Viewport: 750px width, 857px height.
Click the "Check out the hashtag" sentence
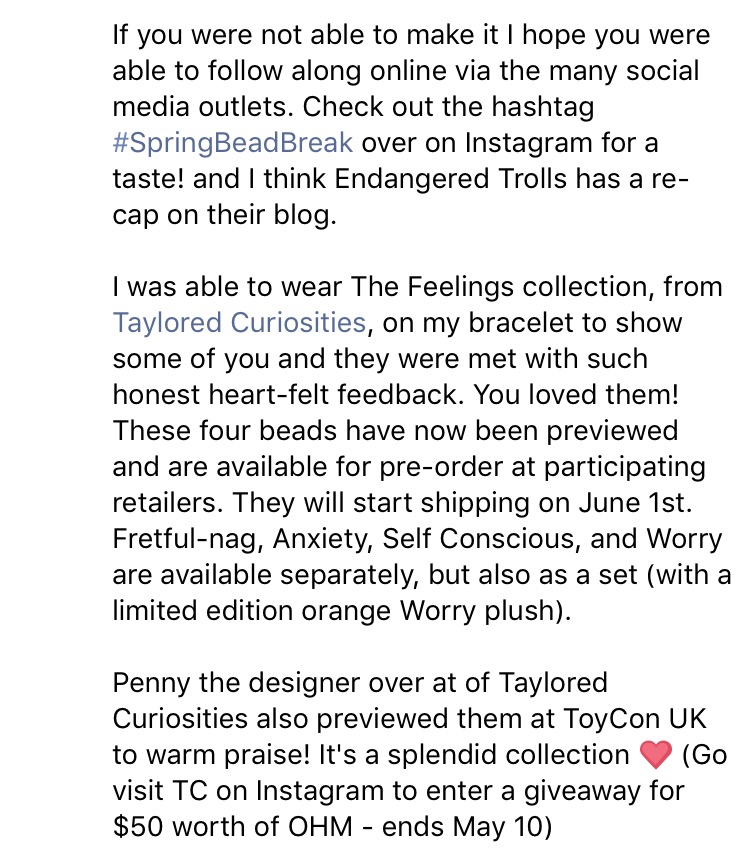point(448,107)
